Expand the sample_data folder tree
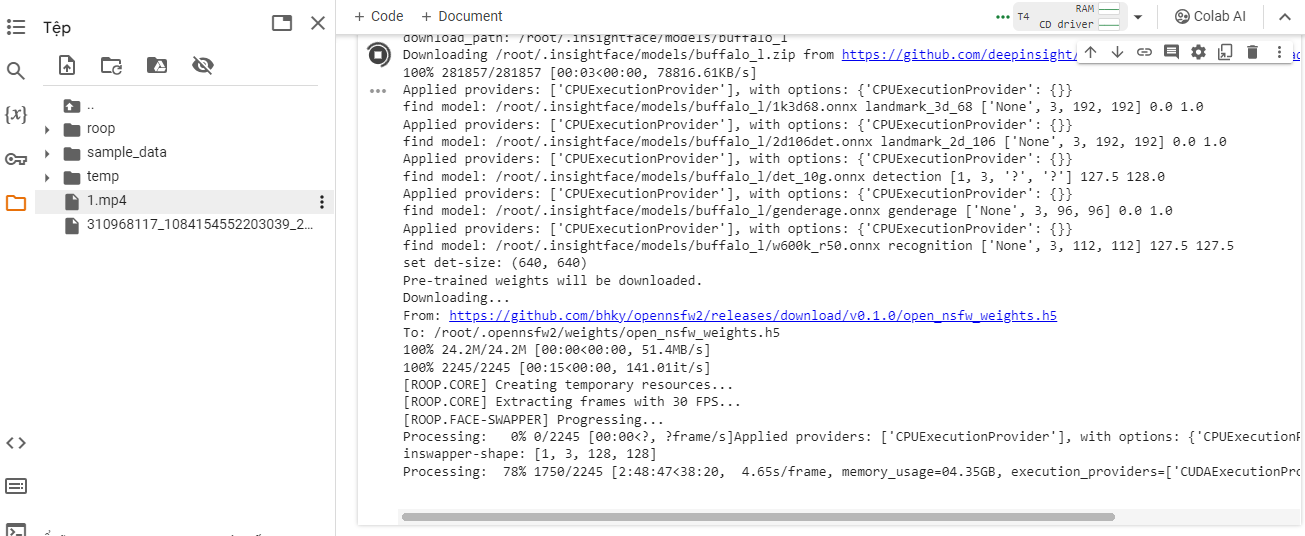1305x536 pixels. pos(47,153)
